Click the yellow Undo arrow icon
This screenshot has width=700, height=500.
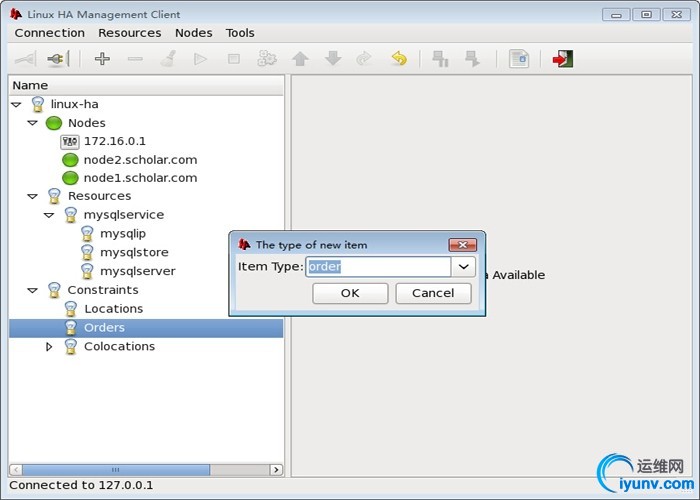pos(399,58)
